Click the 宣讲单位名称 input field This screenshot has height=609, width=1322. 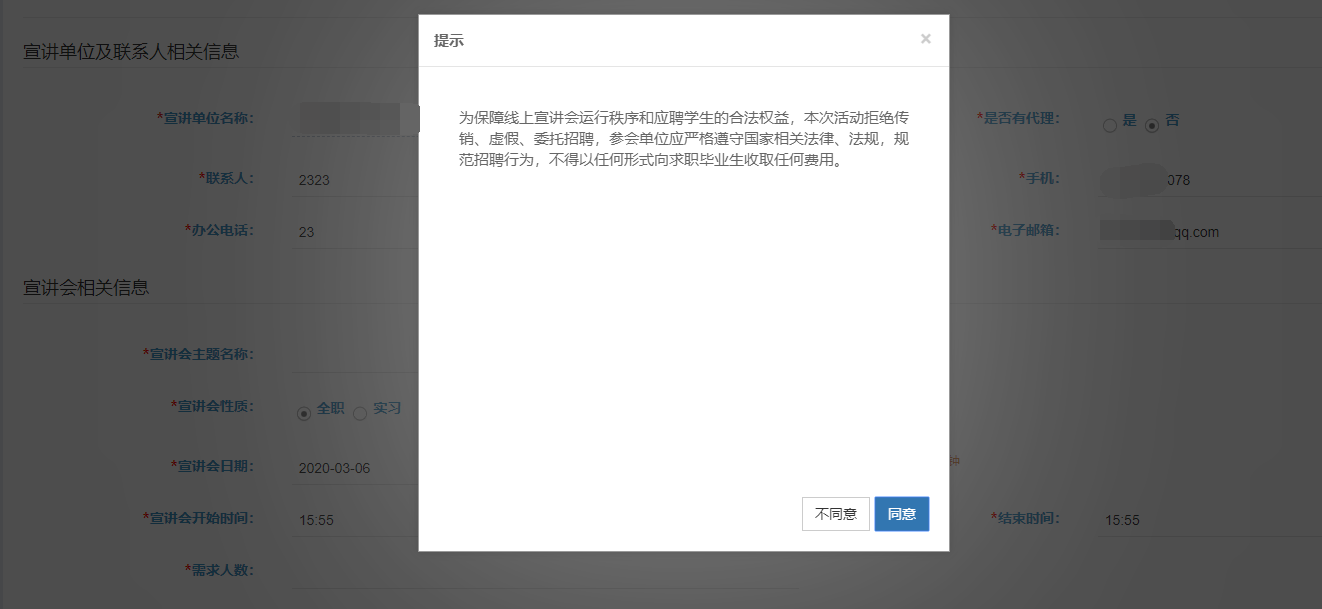coord(355,119)
